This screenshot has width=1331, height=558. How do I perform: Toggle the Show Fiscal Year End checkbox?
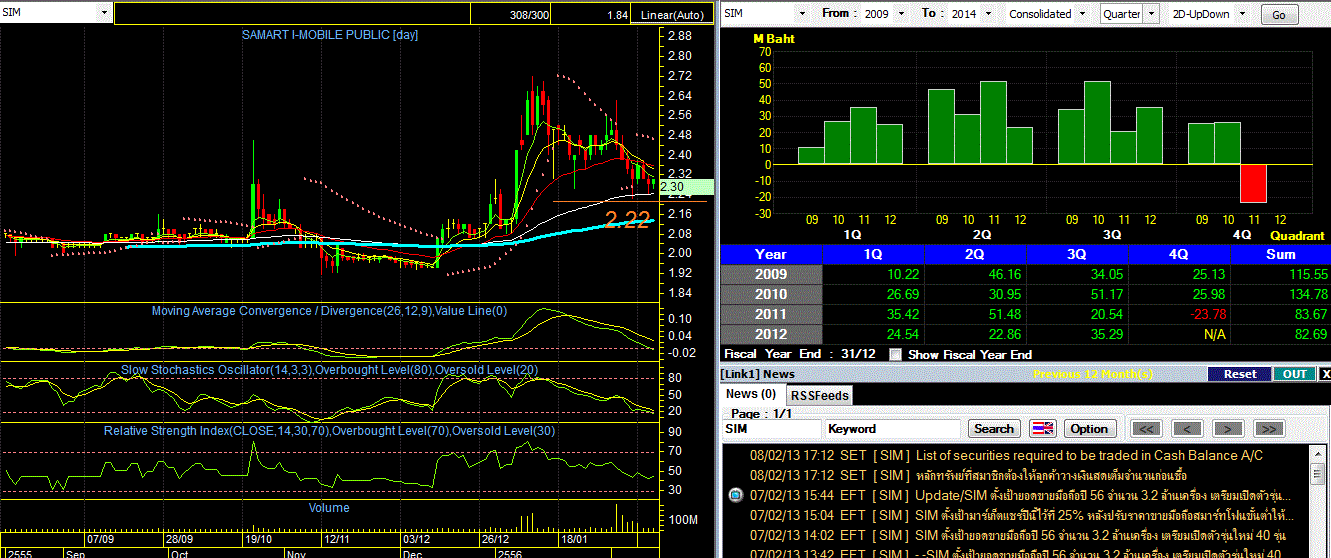[x=896, y=354]
